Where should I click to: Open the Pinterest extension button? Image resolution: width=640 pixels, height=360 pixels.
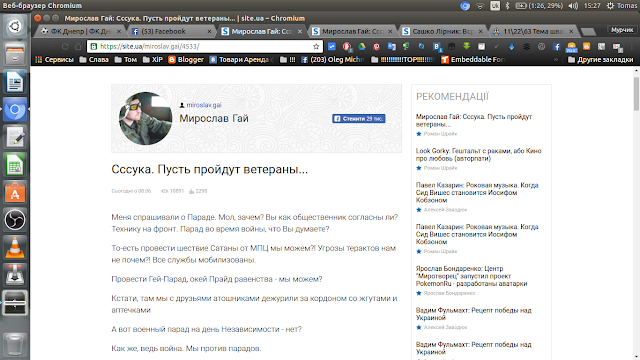point(376,47)
